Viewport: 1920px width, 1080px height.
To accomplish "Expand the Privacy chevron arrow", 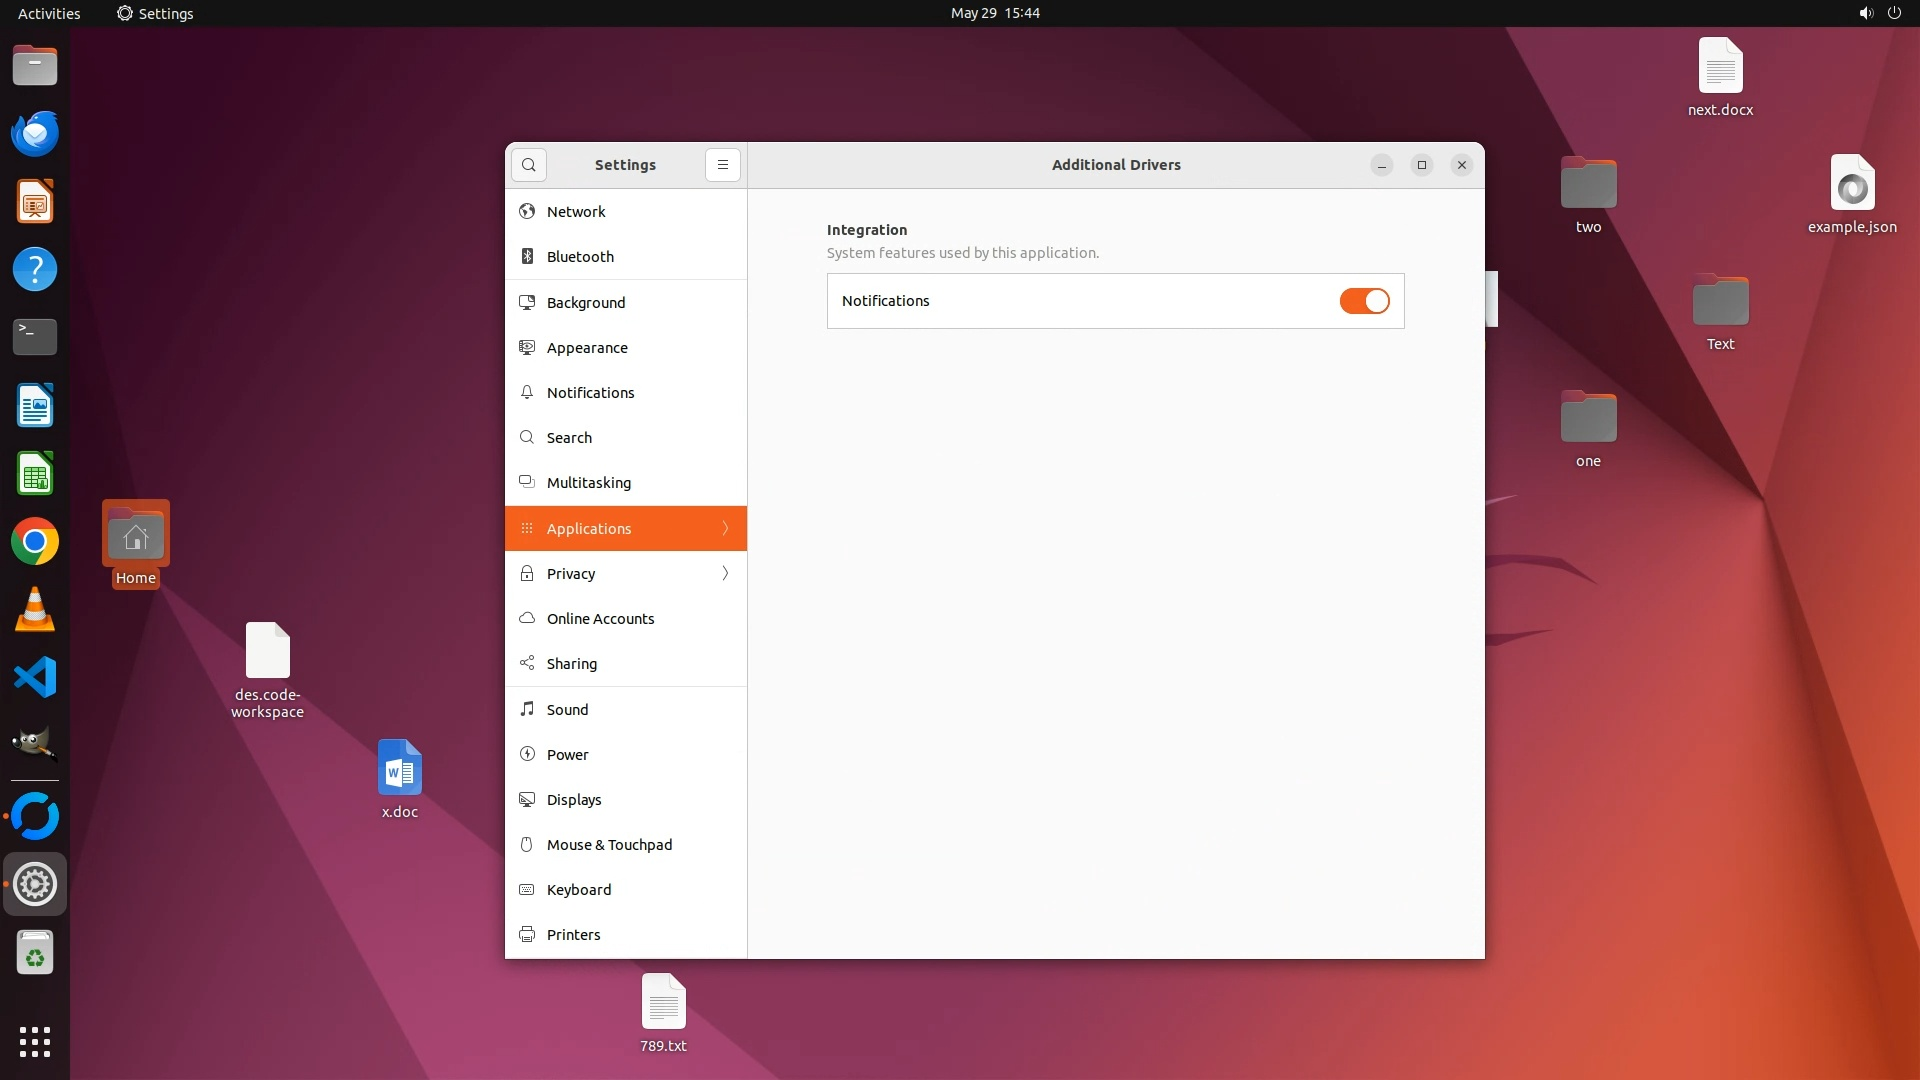I will 725,574.
